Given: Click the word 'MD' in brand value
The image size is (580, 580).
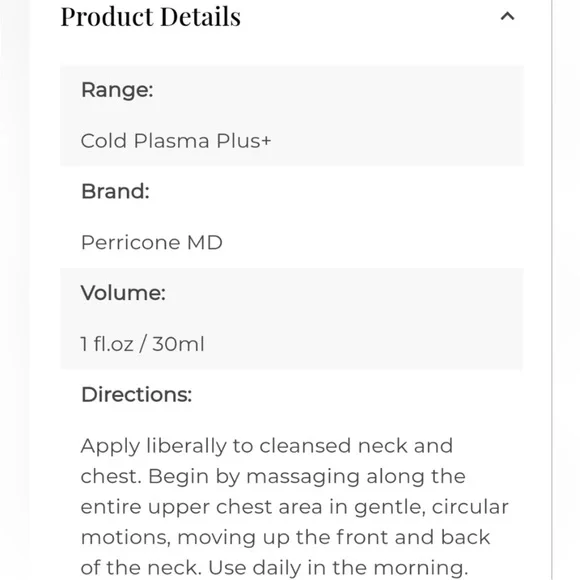Looking at the screenshot, I should [205, 243].
